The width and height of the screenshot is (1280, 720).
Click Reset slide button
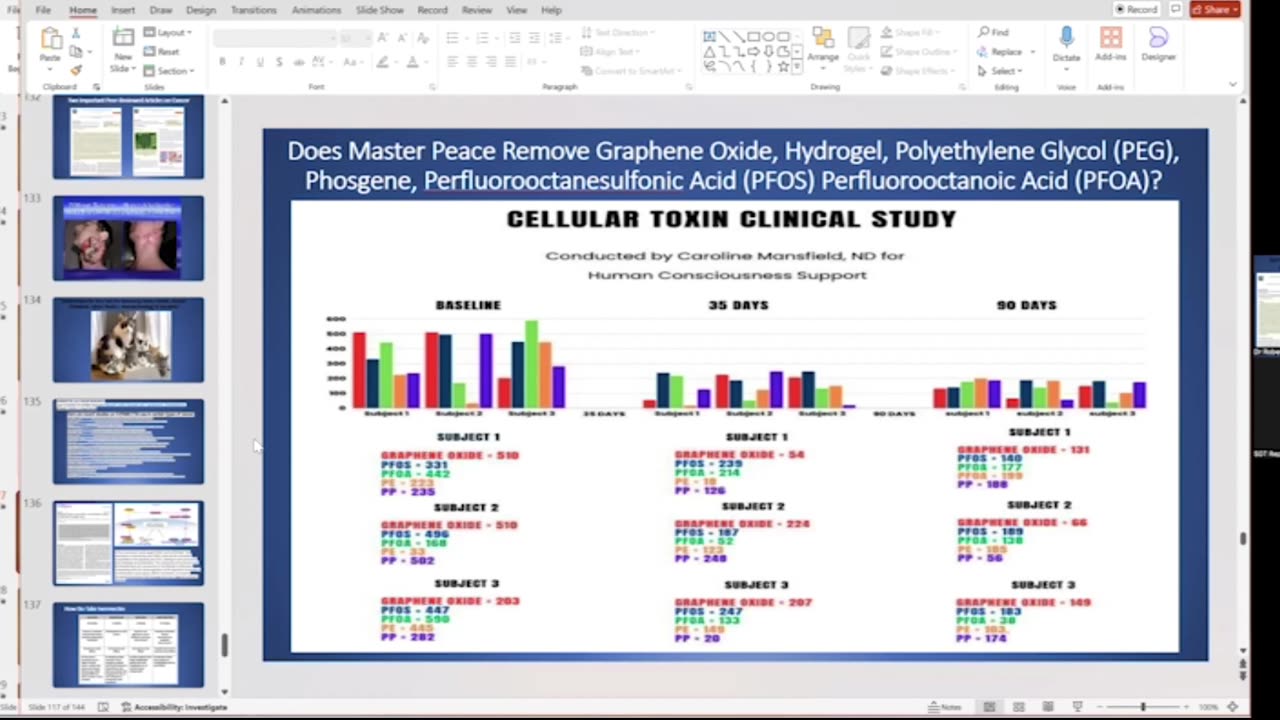pos(162,52)
